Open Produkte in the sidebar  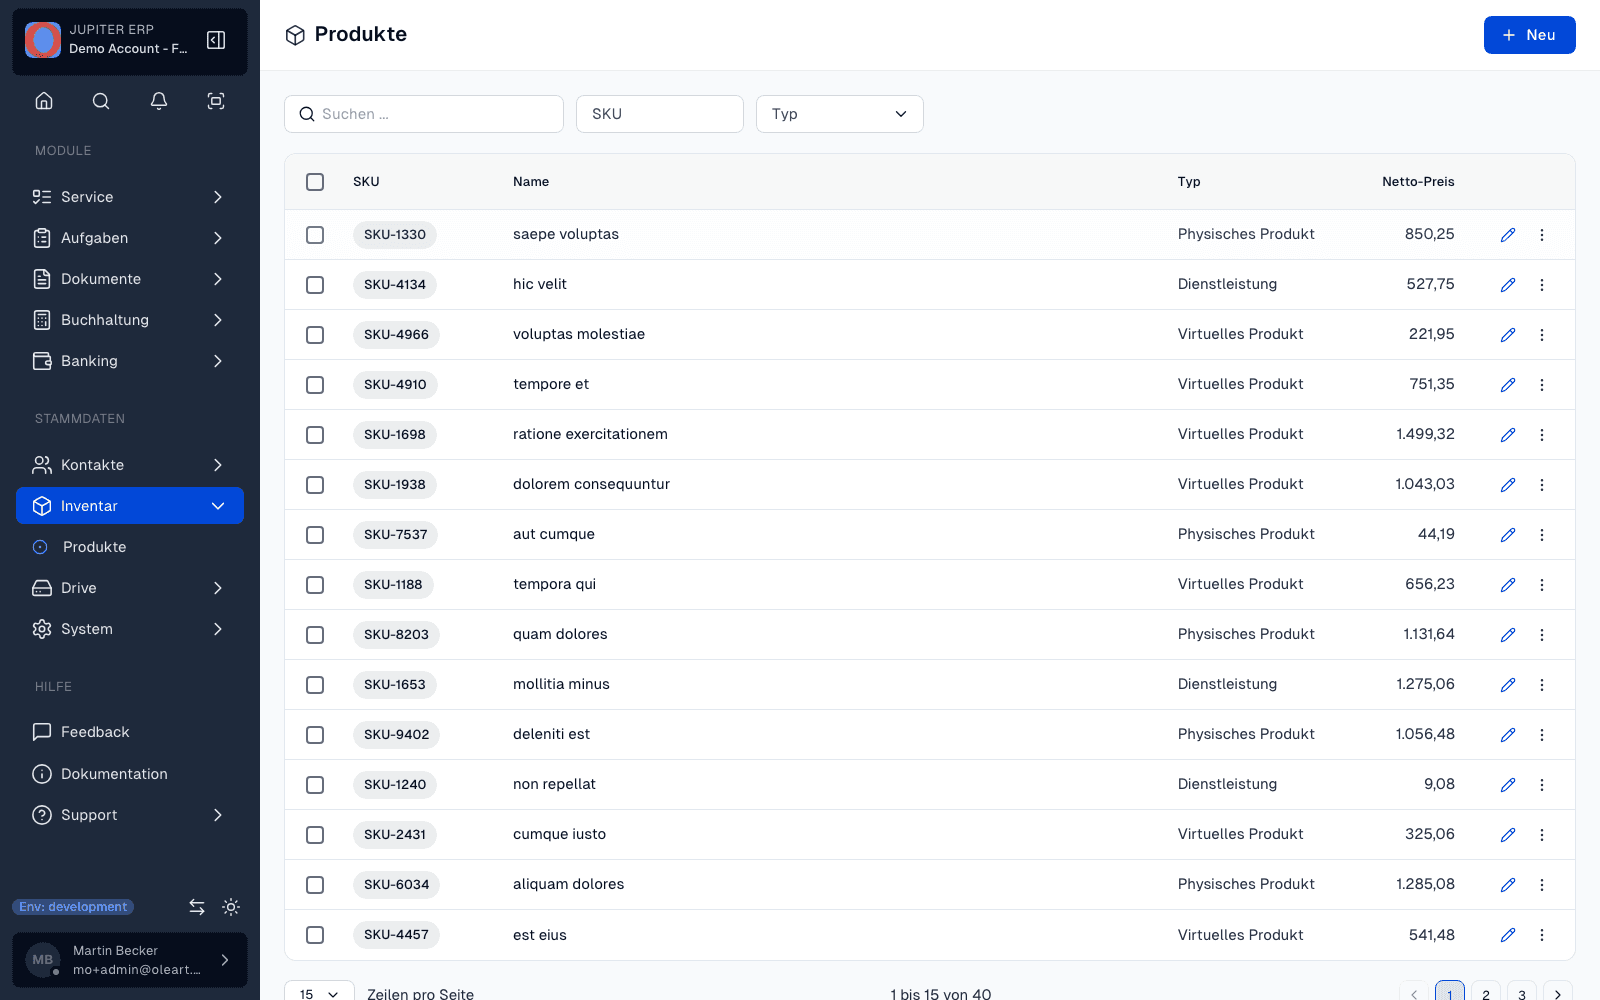(x=130, y=547)
